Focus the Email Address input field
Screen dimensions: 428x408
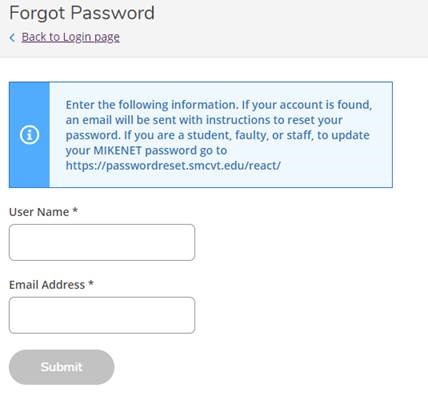102,315
